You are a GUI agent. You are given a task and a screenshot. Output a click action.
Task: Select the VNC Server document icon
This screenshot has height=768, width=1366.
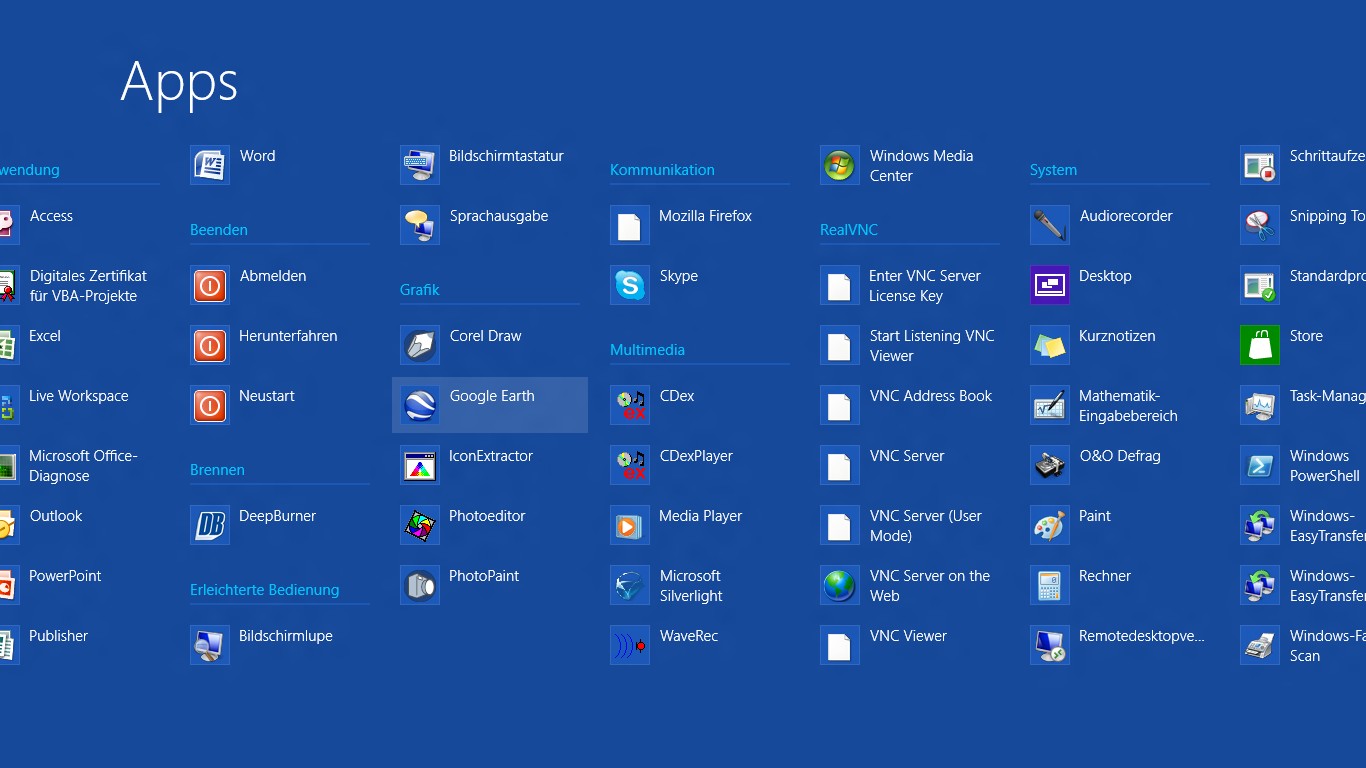(x=840, y=465)
